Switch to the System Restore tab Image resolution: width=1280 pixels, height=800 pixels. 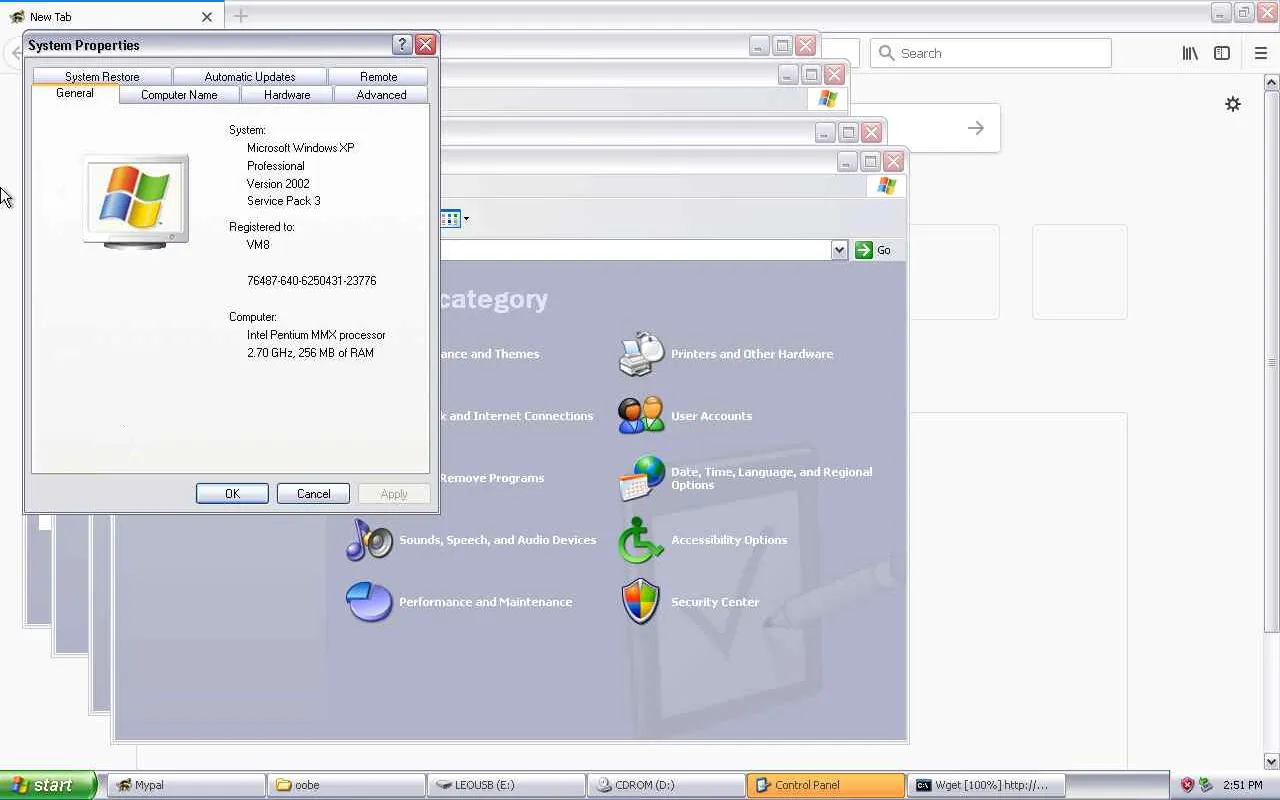coord(102,77)
